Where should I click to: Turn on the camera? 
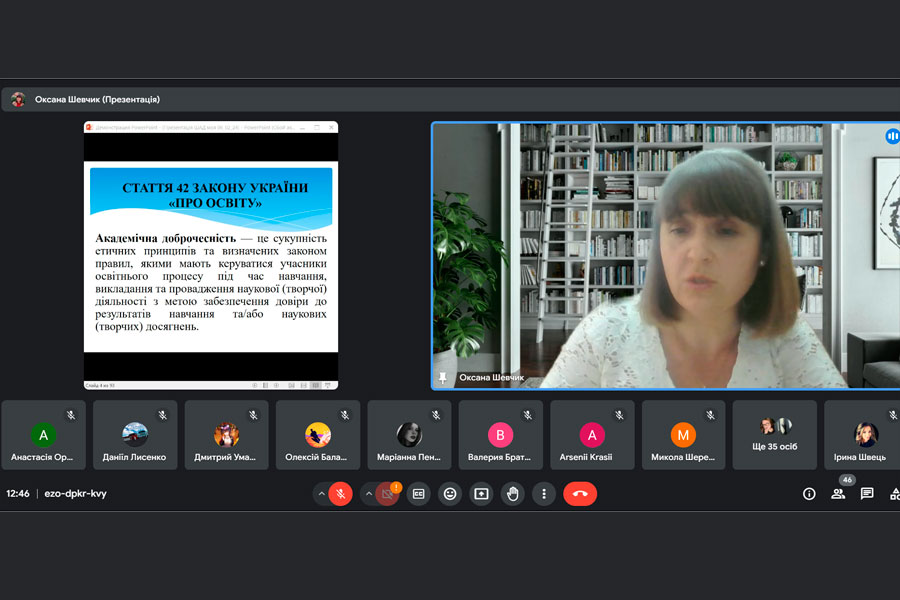[x=387, y=493]
